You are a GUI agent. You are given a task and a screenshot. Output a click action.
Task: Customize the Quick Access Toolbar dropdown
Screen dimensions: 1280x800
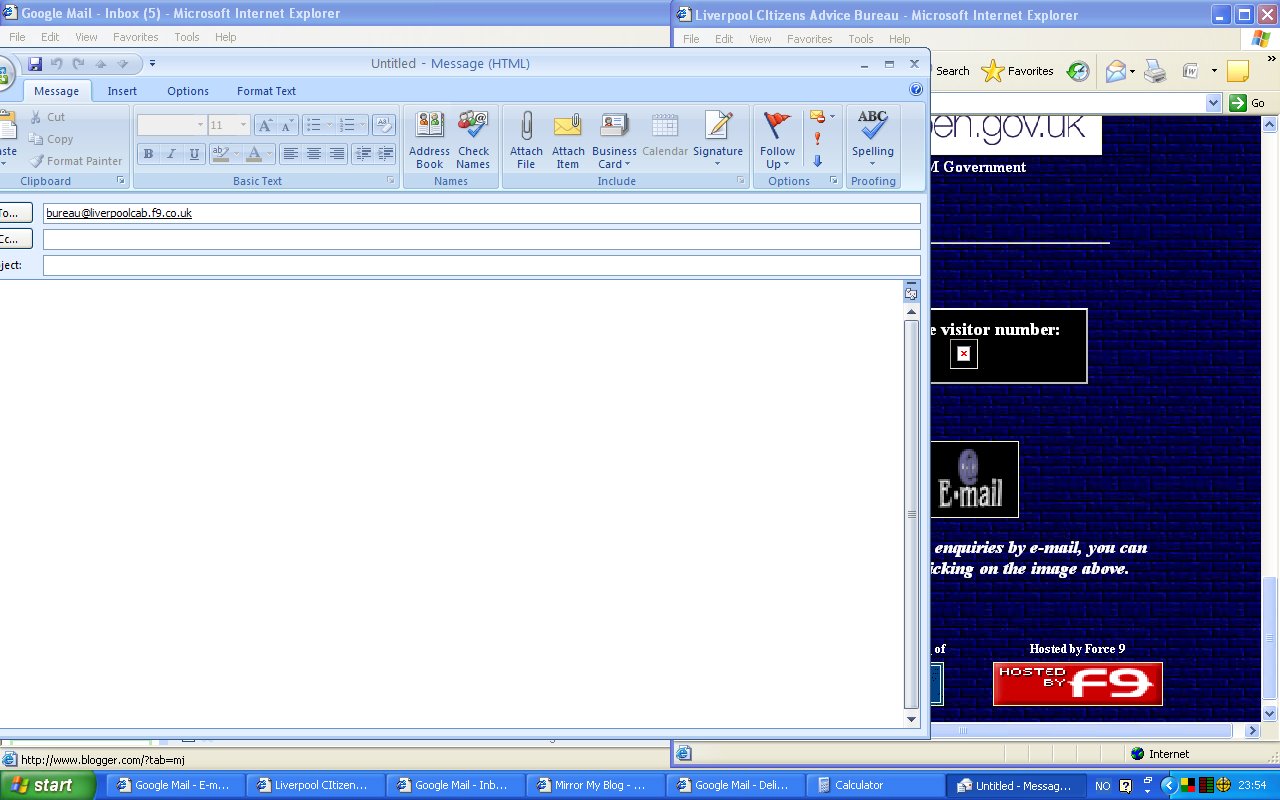(152, 64)
